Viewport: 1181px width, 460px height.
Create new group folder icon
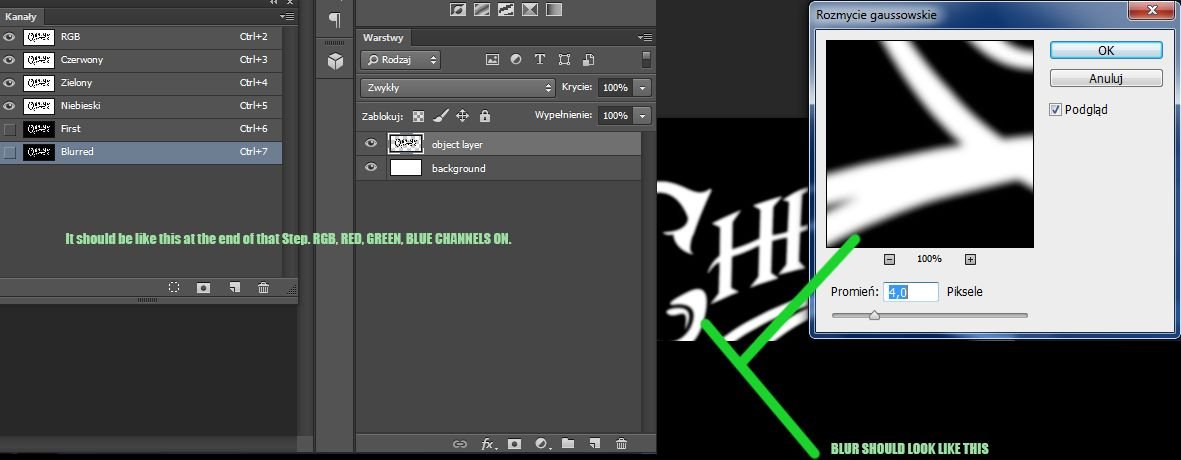pos(568,443)
